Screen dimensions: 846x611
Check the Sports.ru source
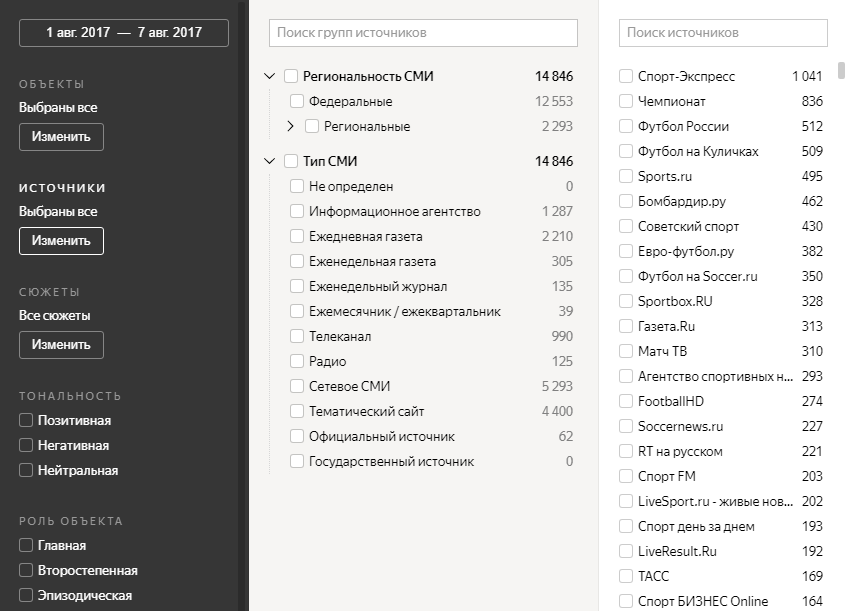coord(626,176)
